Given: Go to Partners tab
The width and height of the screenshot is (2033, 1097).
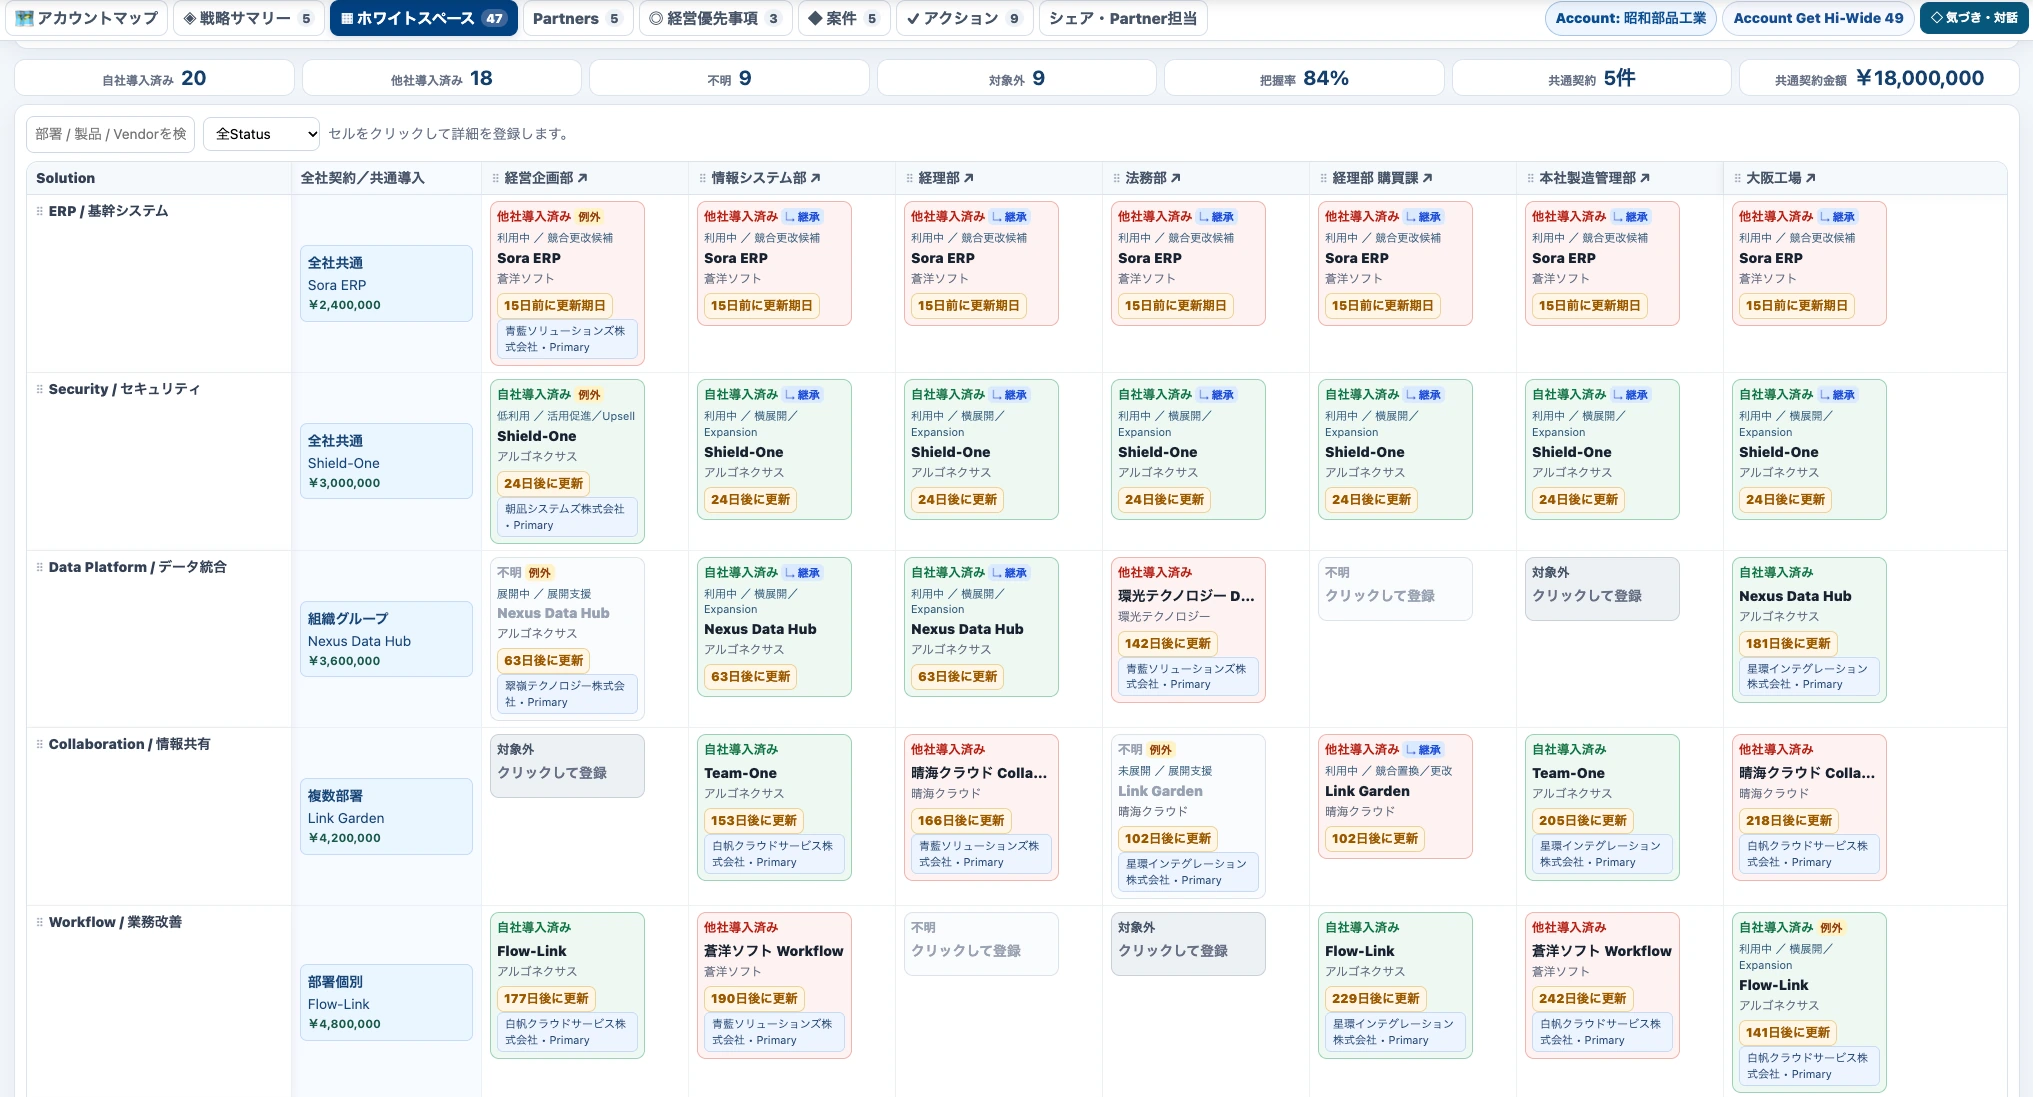Looking at the screenshot, I should [x=577, y=18].
